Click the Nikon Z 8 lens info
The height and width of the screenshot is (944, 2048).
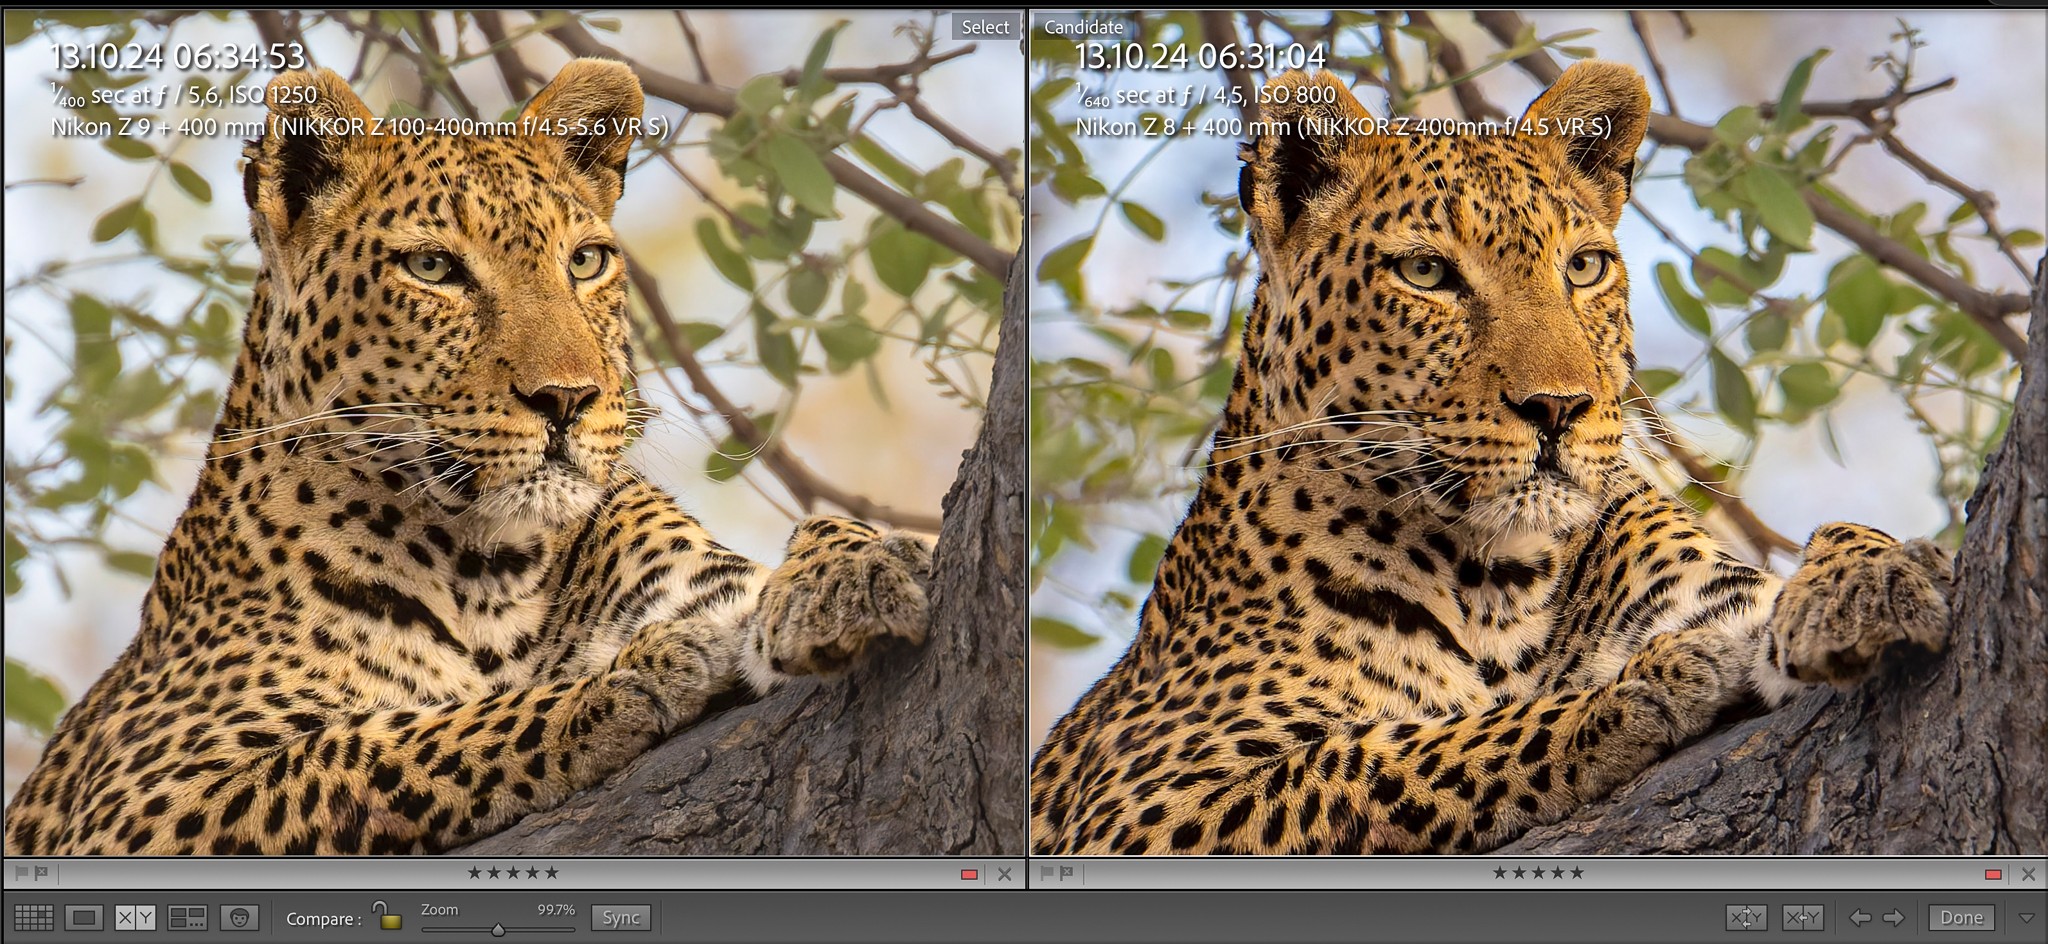click(x=1343, y=127)
